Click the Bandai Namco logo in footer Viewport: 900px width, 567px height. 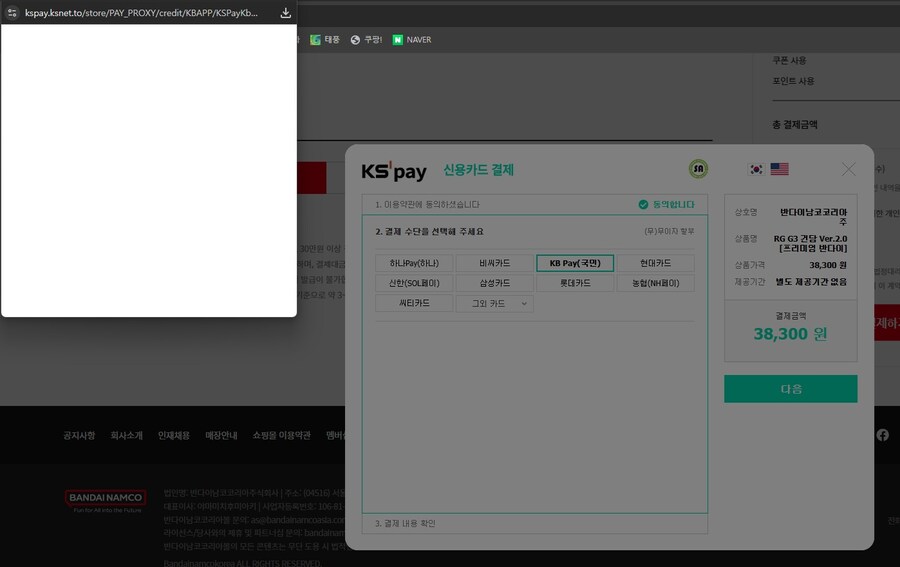pyautogui.click(x=105, y=500)
